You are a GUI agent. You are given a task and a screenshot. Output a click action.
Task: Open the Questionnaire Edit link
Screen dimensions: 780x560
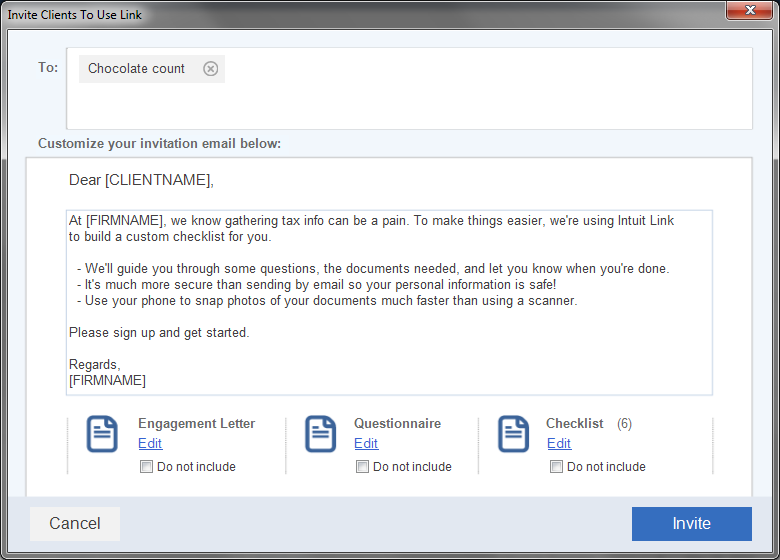366,443
